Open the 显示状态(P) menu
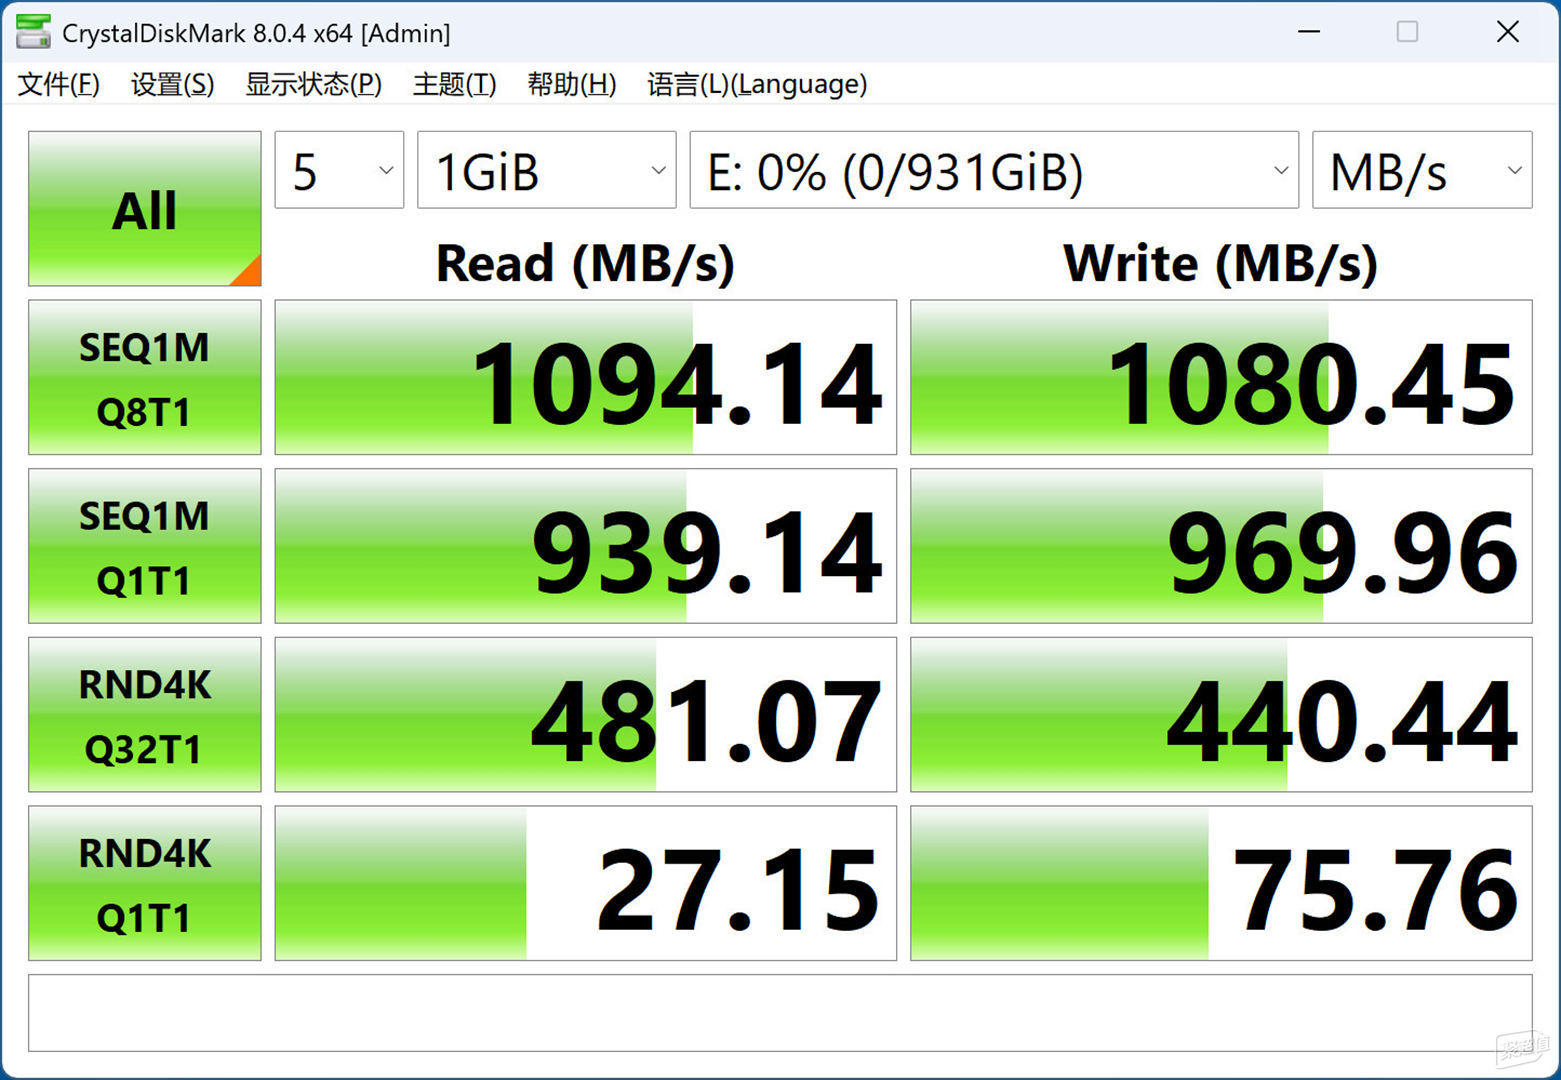This screenshot has height=1080, width=1561. [313, 84]
